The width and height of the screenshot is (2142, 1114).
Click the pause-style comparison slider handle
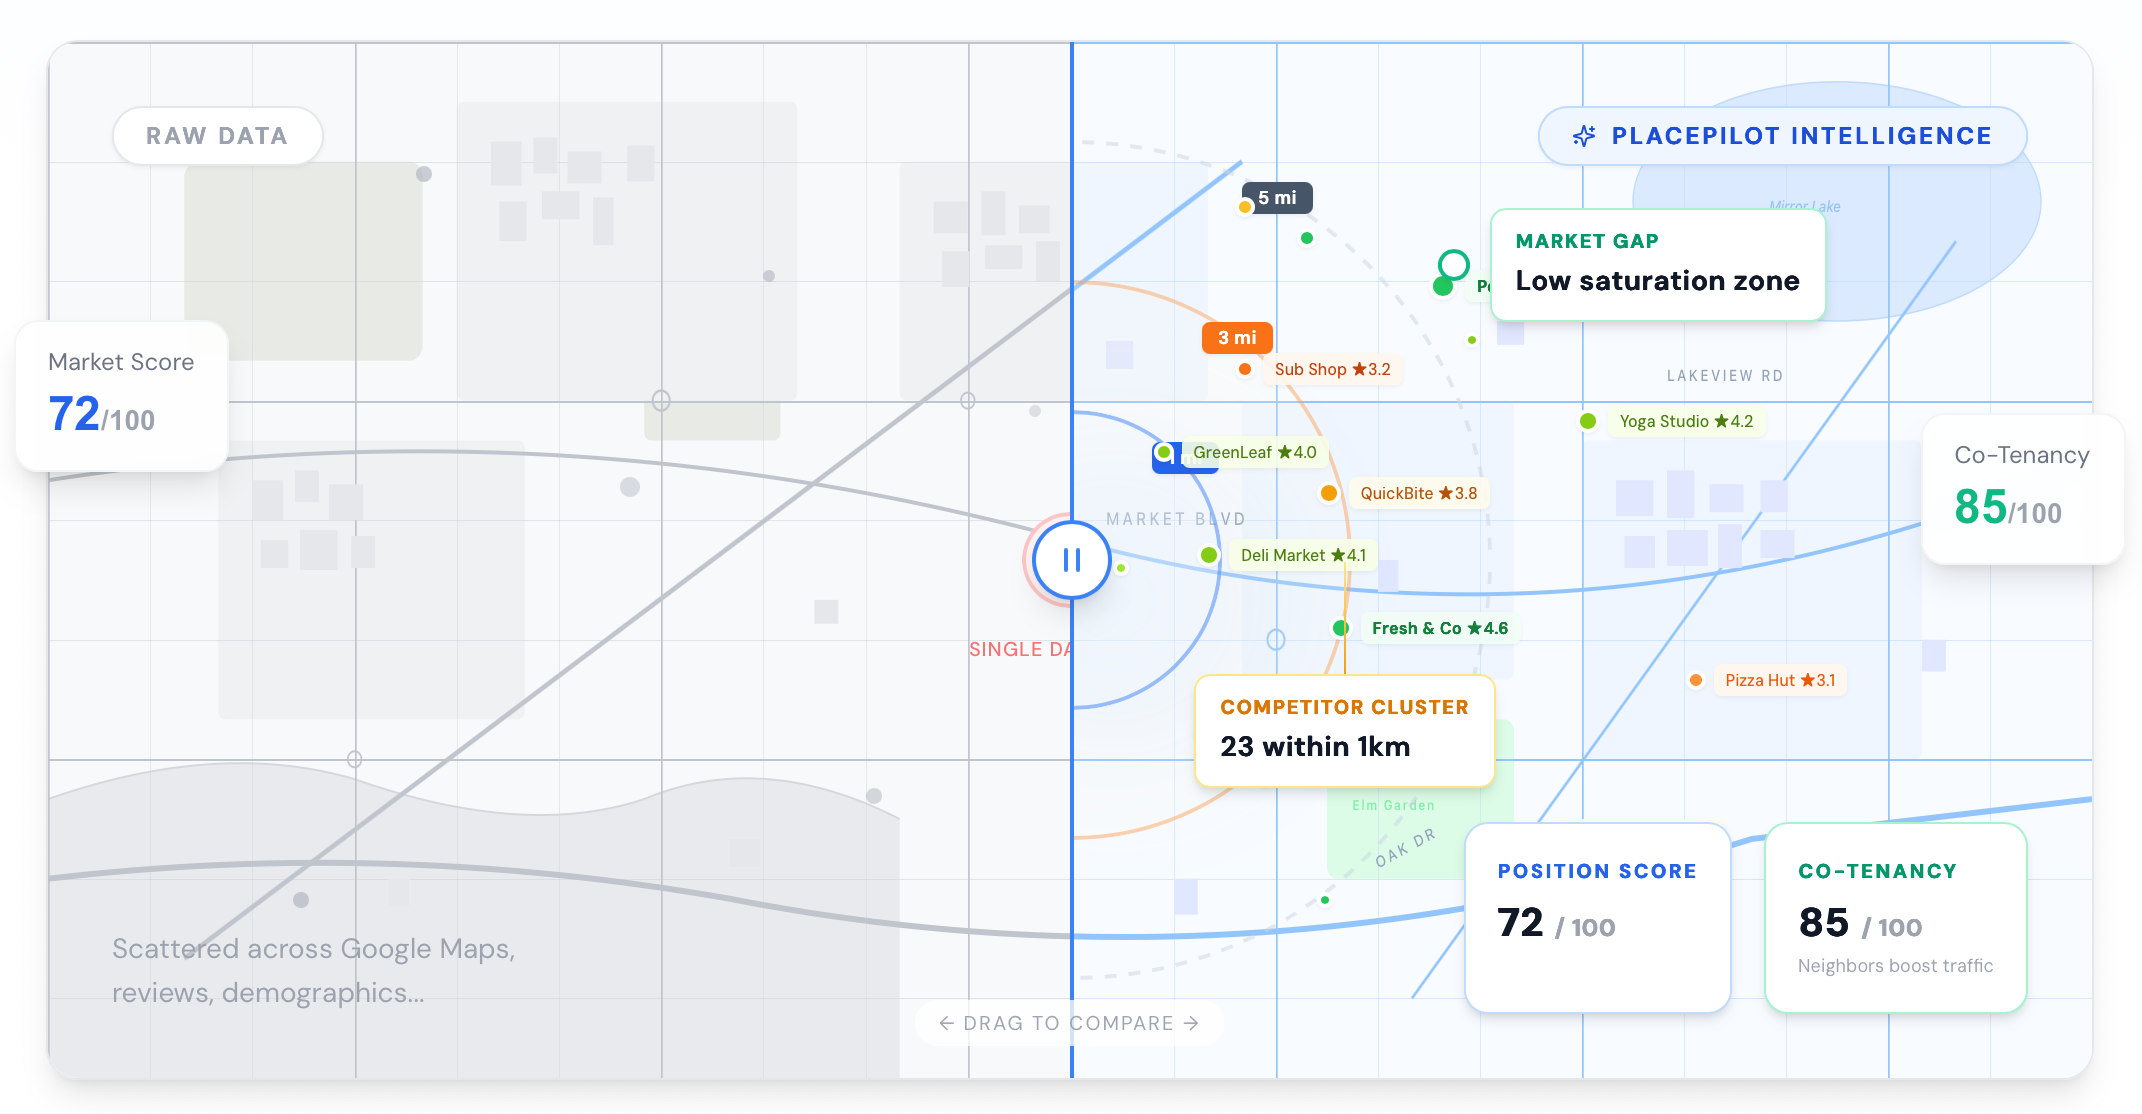point(1071,560)
